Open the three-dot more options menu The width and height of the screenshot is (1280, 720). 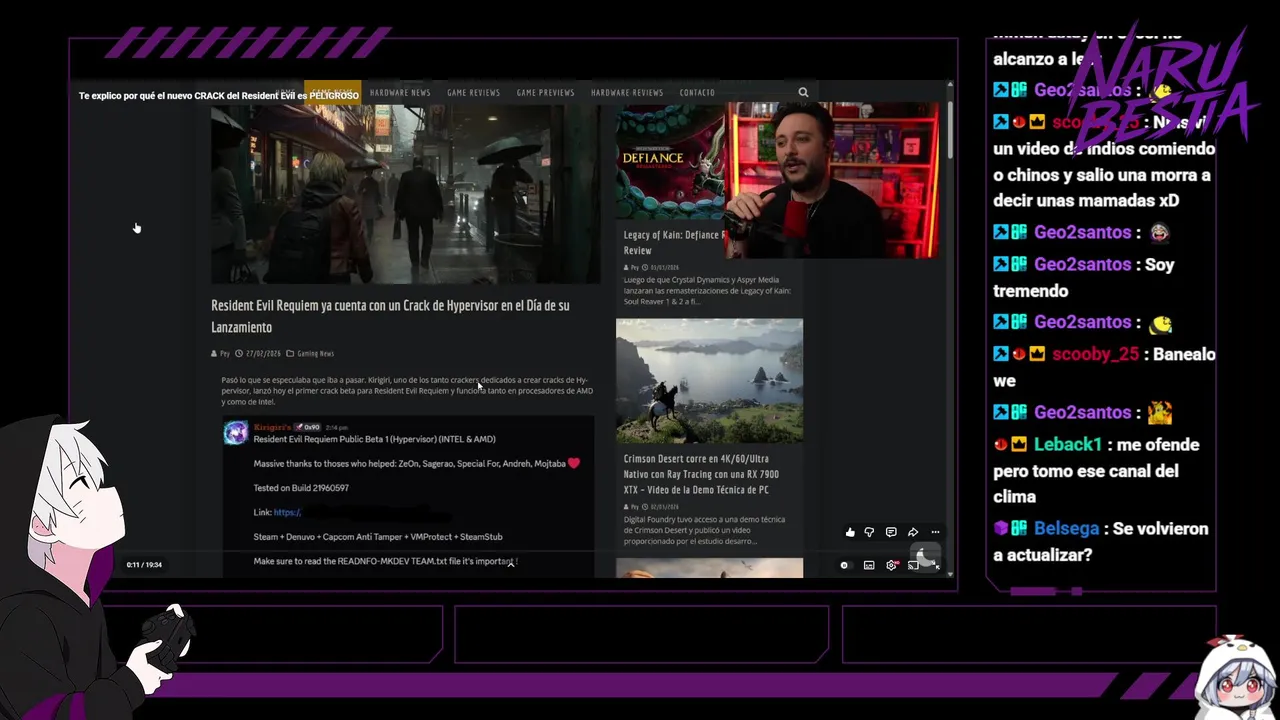(935, 532)
